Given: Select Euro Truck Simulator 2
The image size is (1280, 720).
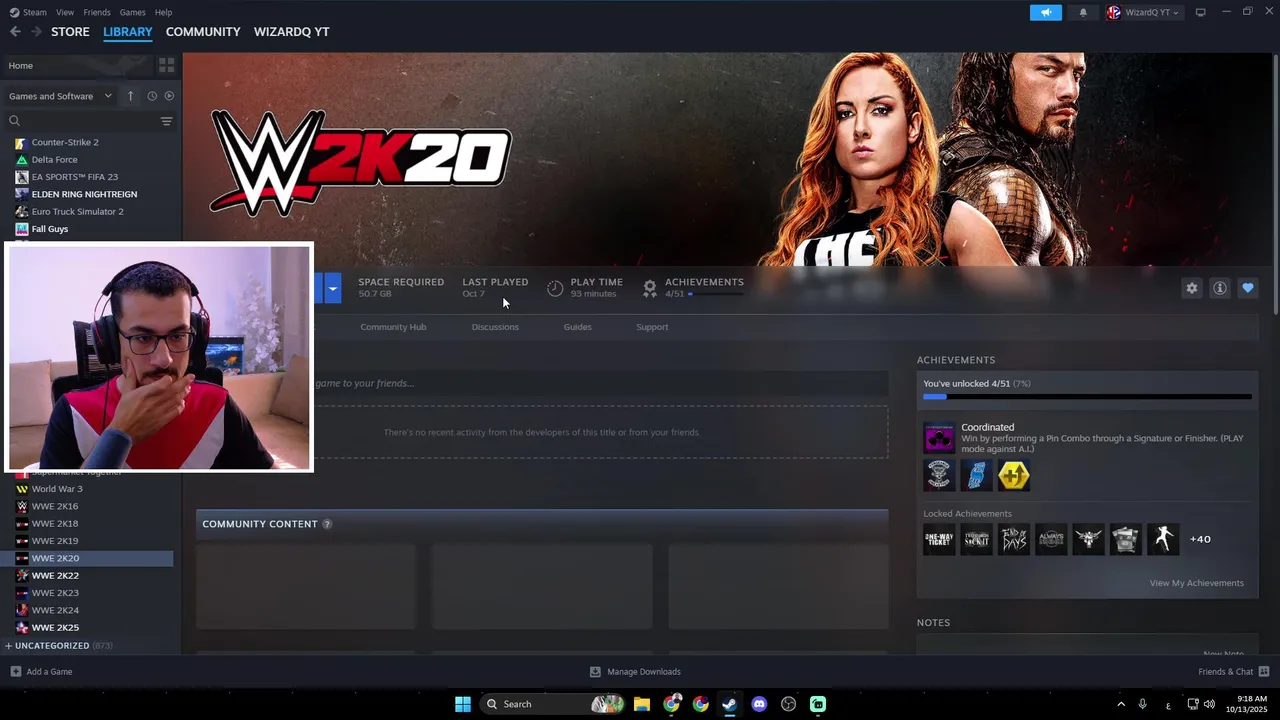Looking at the screenshot, I should [x=77, y=212].
